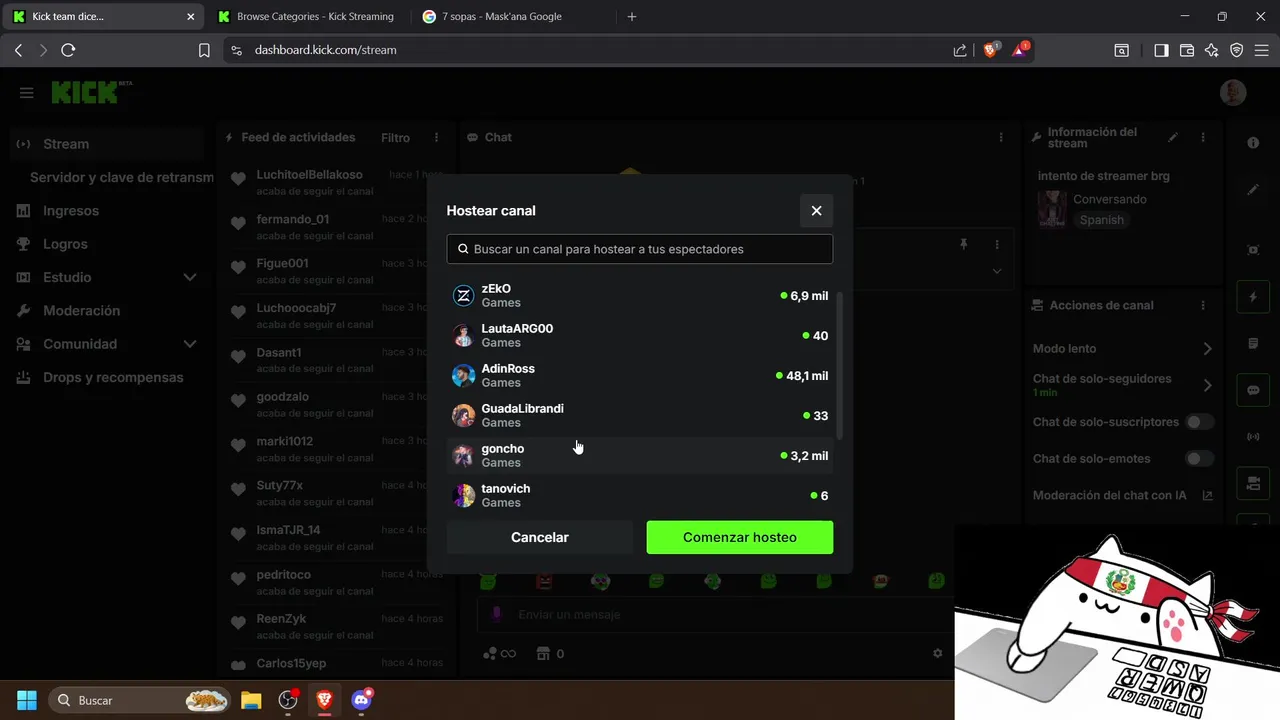Viewport: 1280px width, 720px height.
Task: Click Comenzar hosteo button
Action: (x=740, y=537)
